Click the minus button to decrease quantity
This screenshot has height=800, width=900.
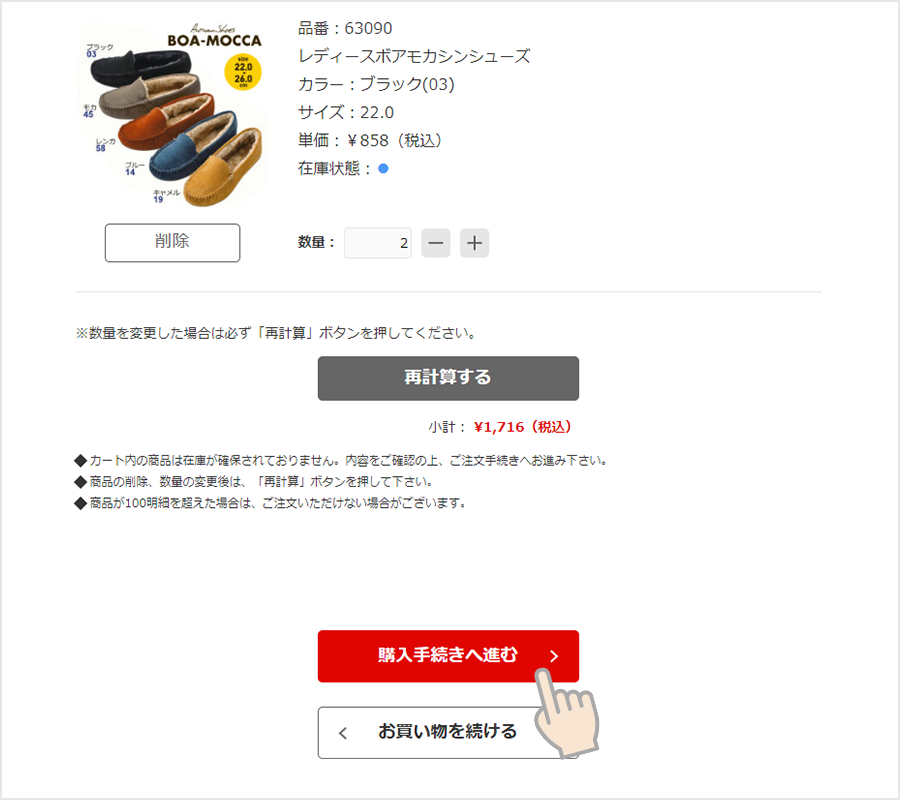436,243
